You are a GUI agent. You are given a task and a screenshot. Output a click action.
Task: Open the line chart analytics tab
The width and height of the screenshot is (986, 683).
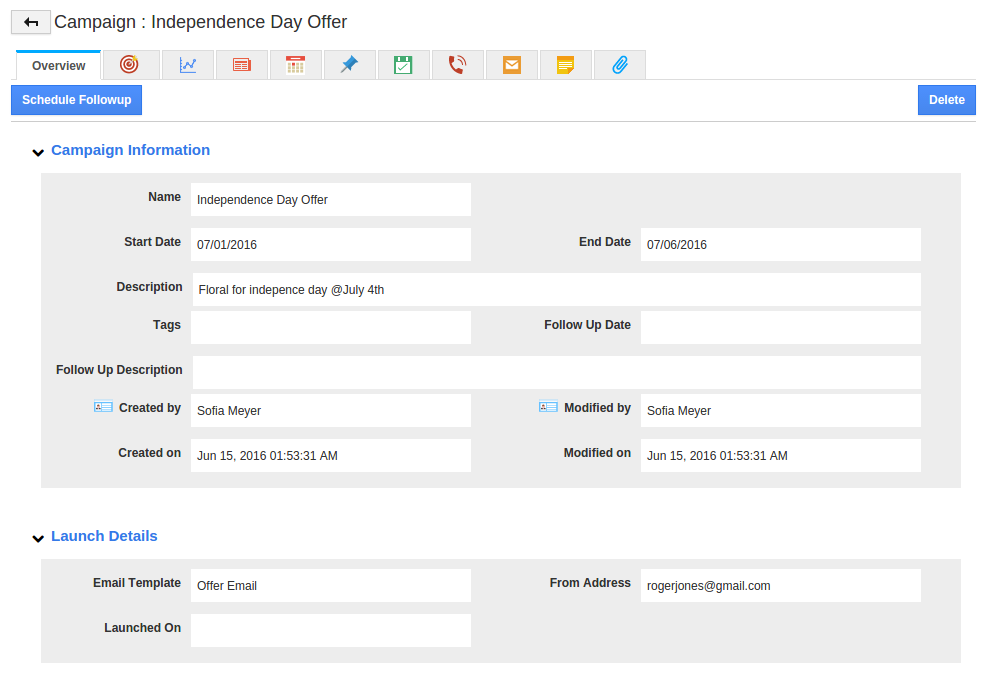(188, 65)
